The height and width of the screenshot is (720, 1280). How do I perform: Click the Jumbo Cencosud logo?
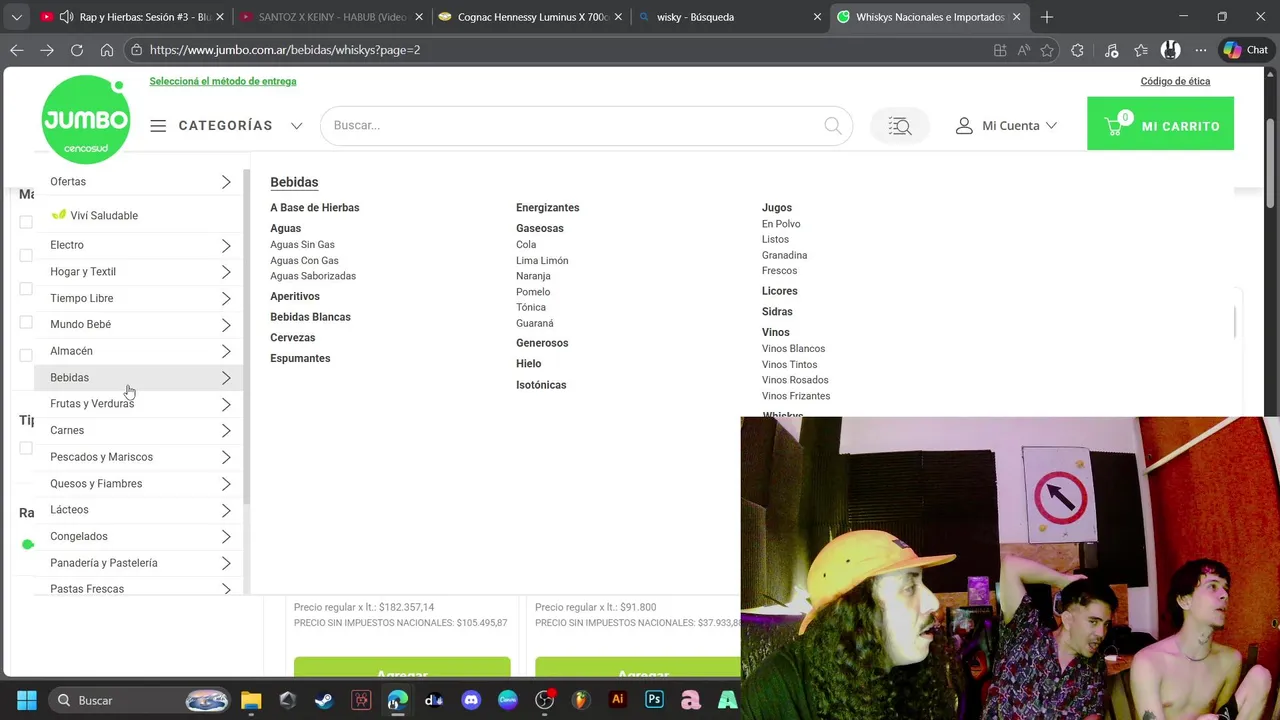[86, 120]
